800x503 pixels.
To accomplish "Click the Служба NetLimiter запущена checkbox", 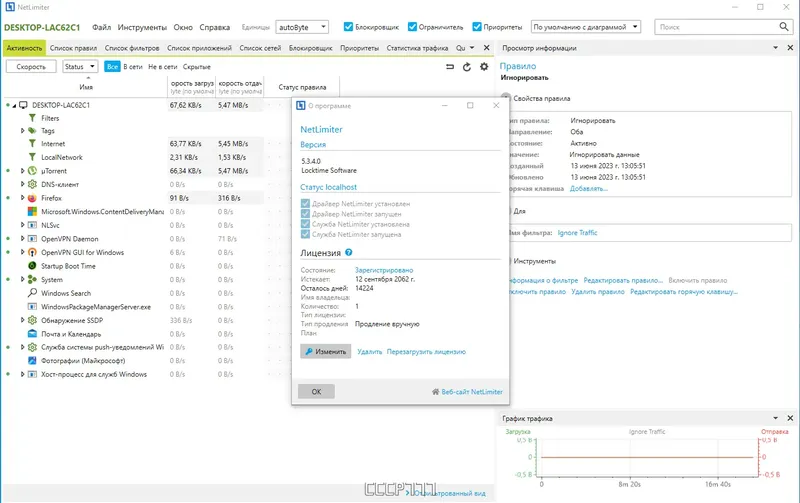I will pos(305,234).
